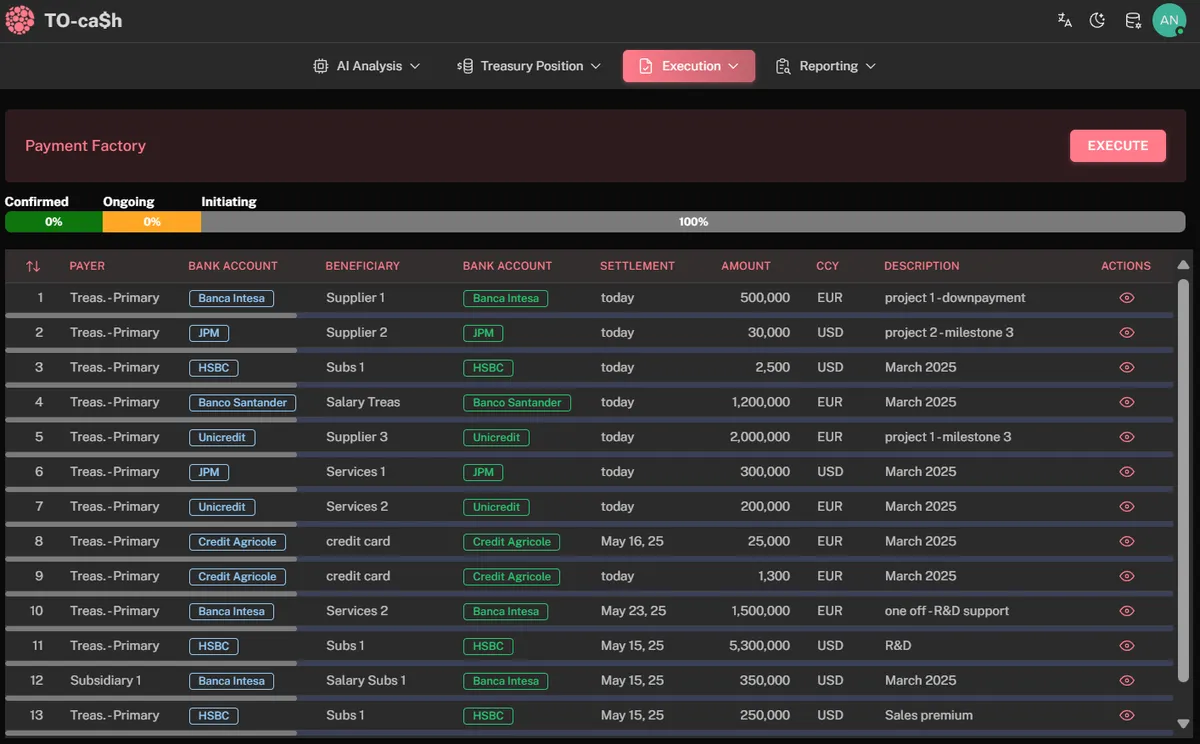Expand the Reporting dropdown
The width and height of the screenshot is (1200, 744).
click(826, 66)
